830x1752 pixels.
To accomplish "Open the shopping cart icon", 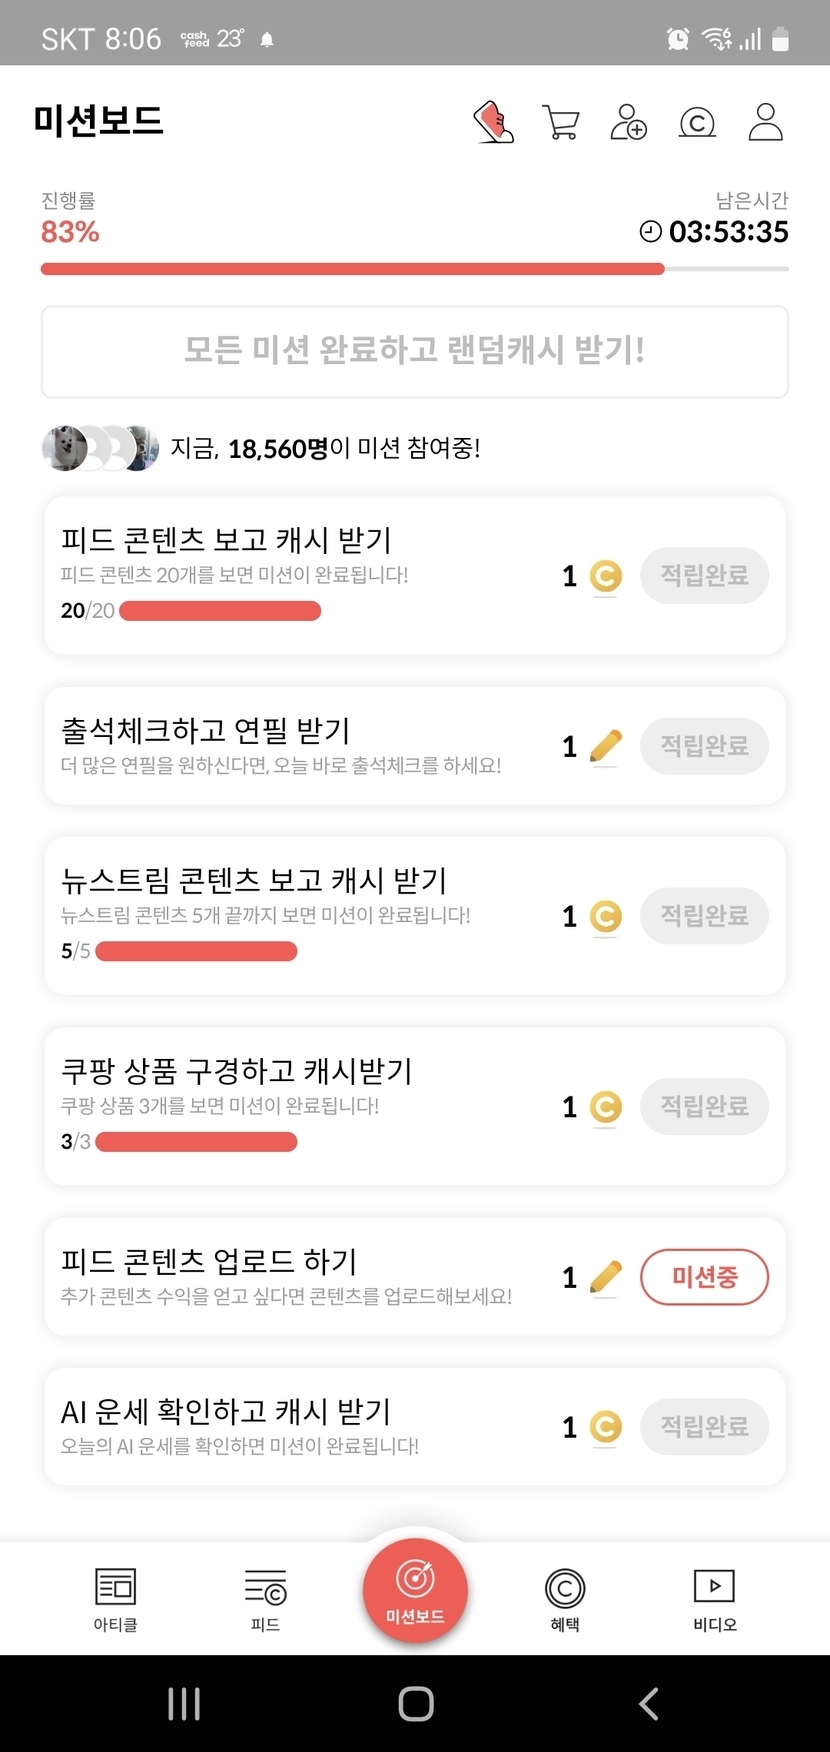I will coord(561,122).
